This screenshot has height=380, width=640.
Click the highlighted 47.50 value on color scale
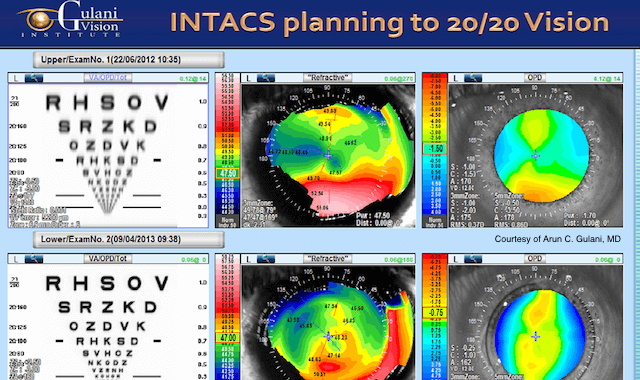coord(227,173)
